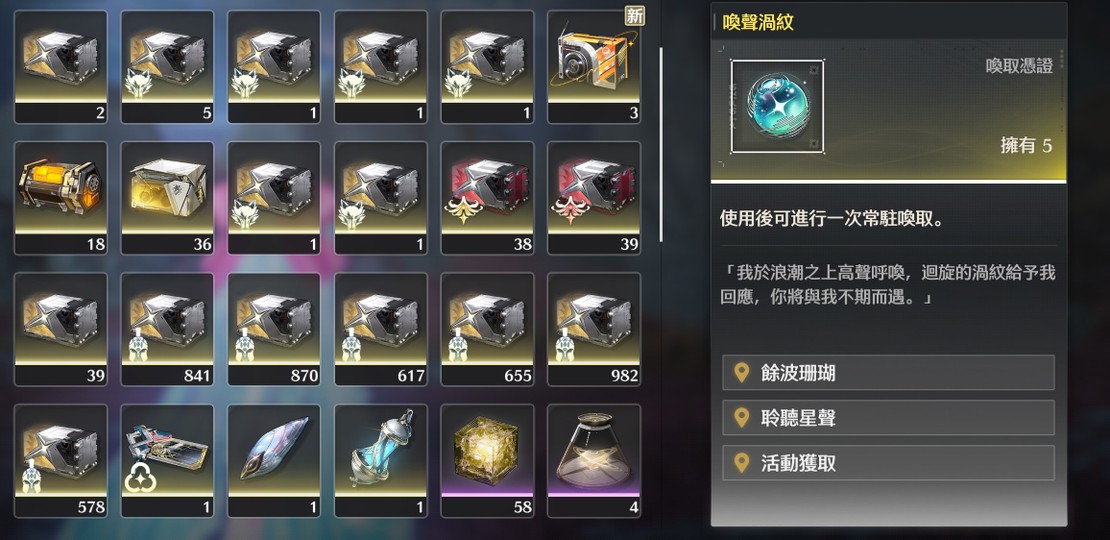This screenshot has width=1110, height=540.
Task: Click the 喚聲渦紋 teal orb preview image
Action: click(777, 107)
